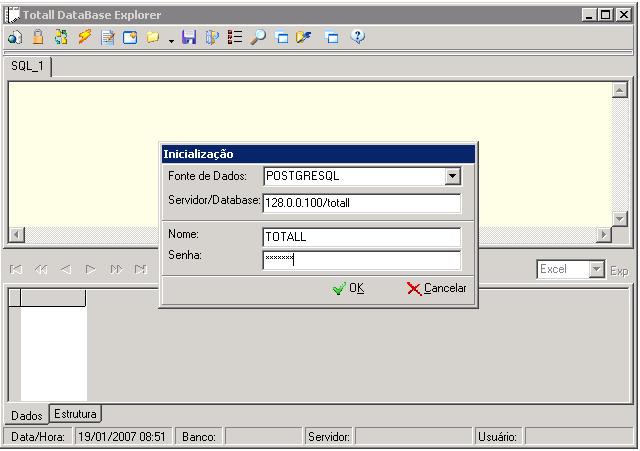Click the yellow folder open icon

[x=153, y=38]
